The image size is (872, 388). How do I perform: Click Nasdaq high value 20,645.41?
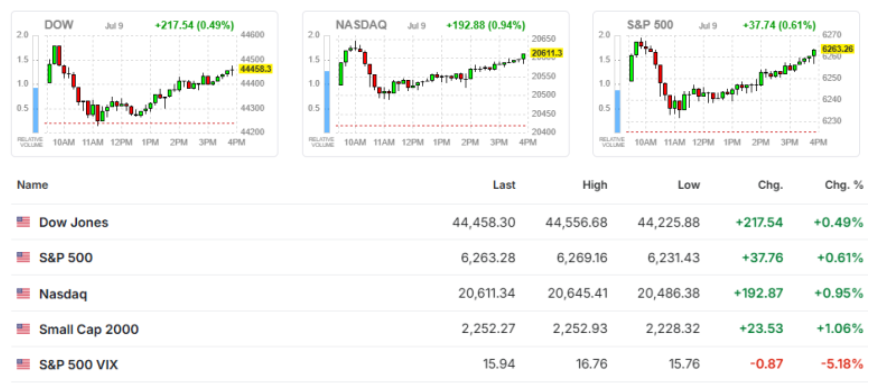578,294
